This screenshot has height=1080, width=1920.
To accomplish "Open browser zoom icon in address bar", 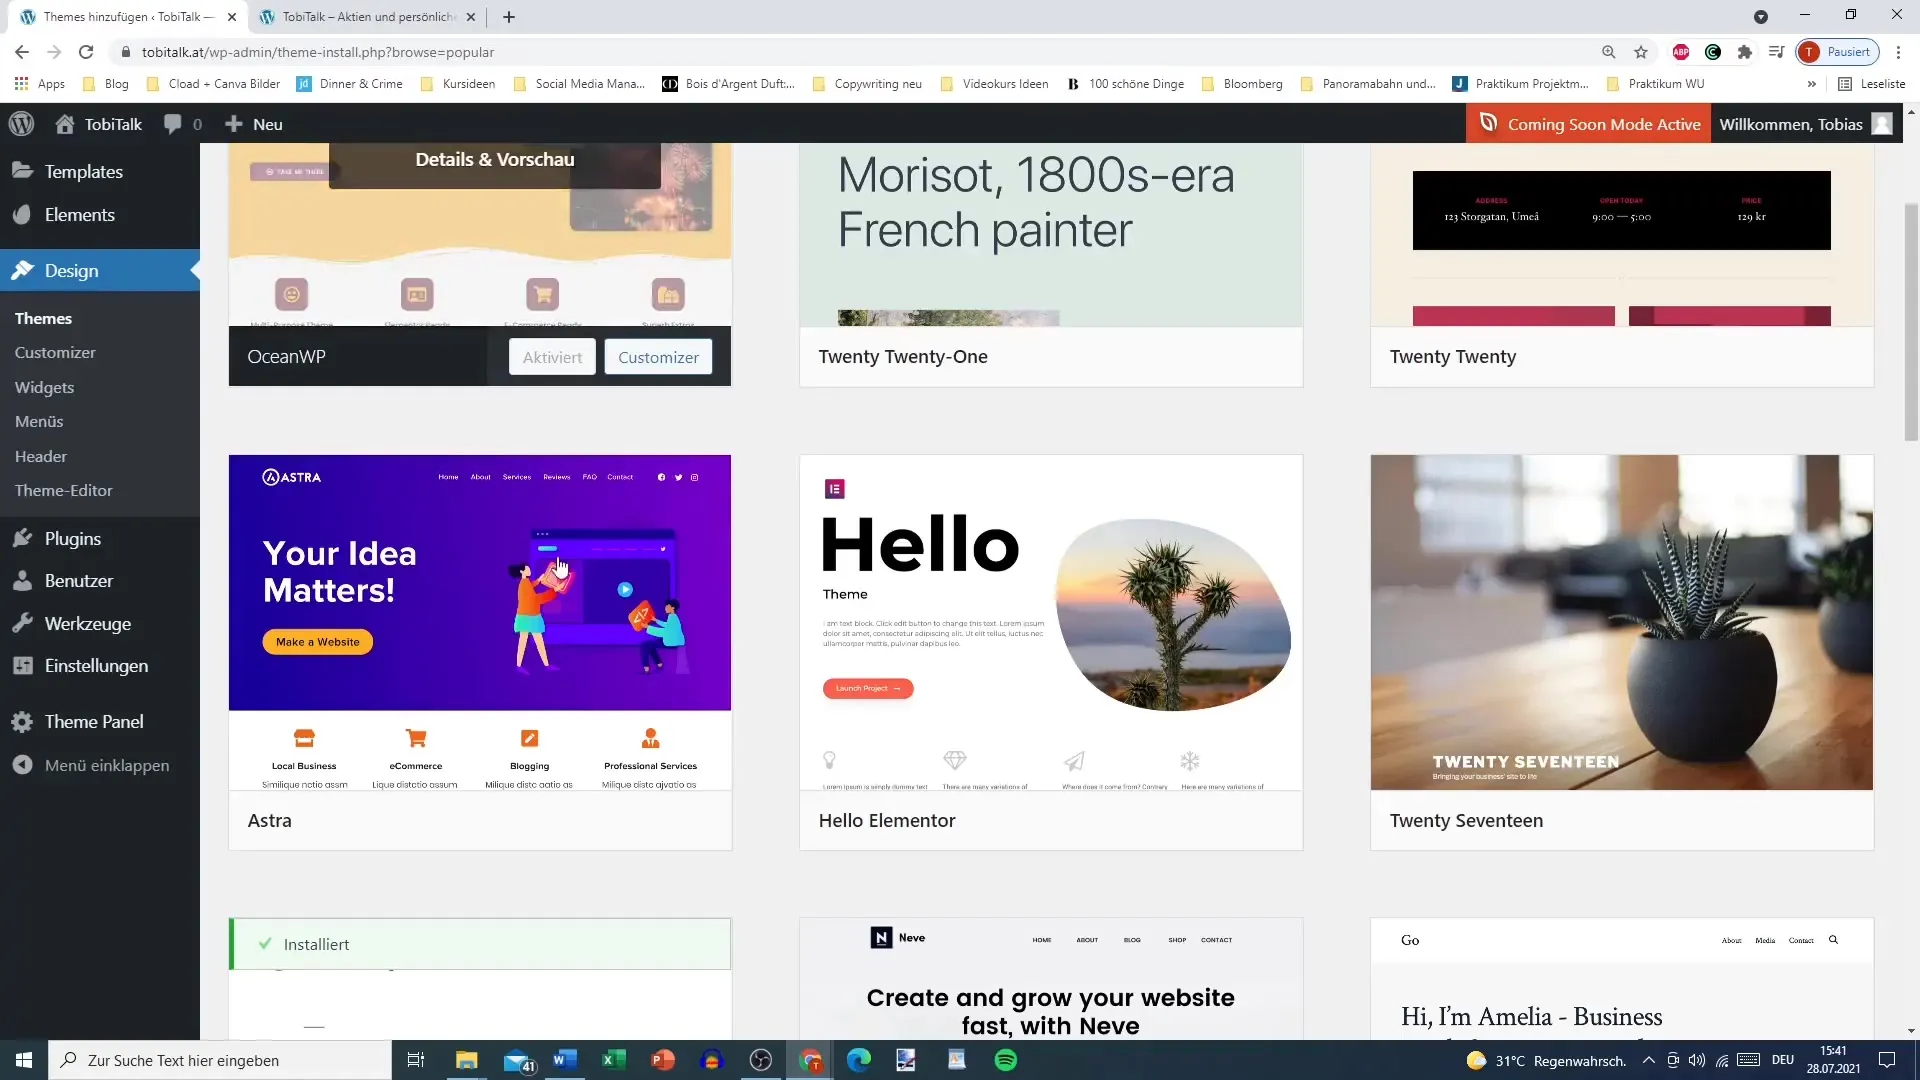I will pos(1609,52).
